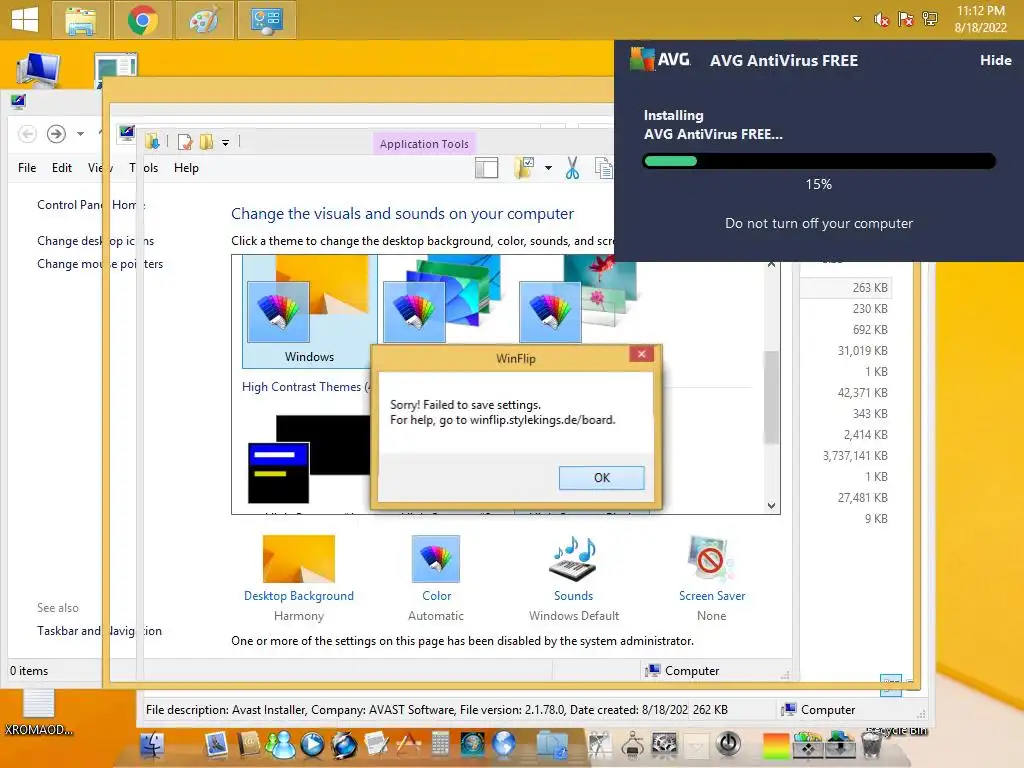Open the Windows Start button

coord(25,19)
